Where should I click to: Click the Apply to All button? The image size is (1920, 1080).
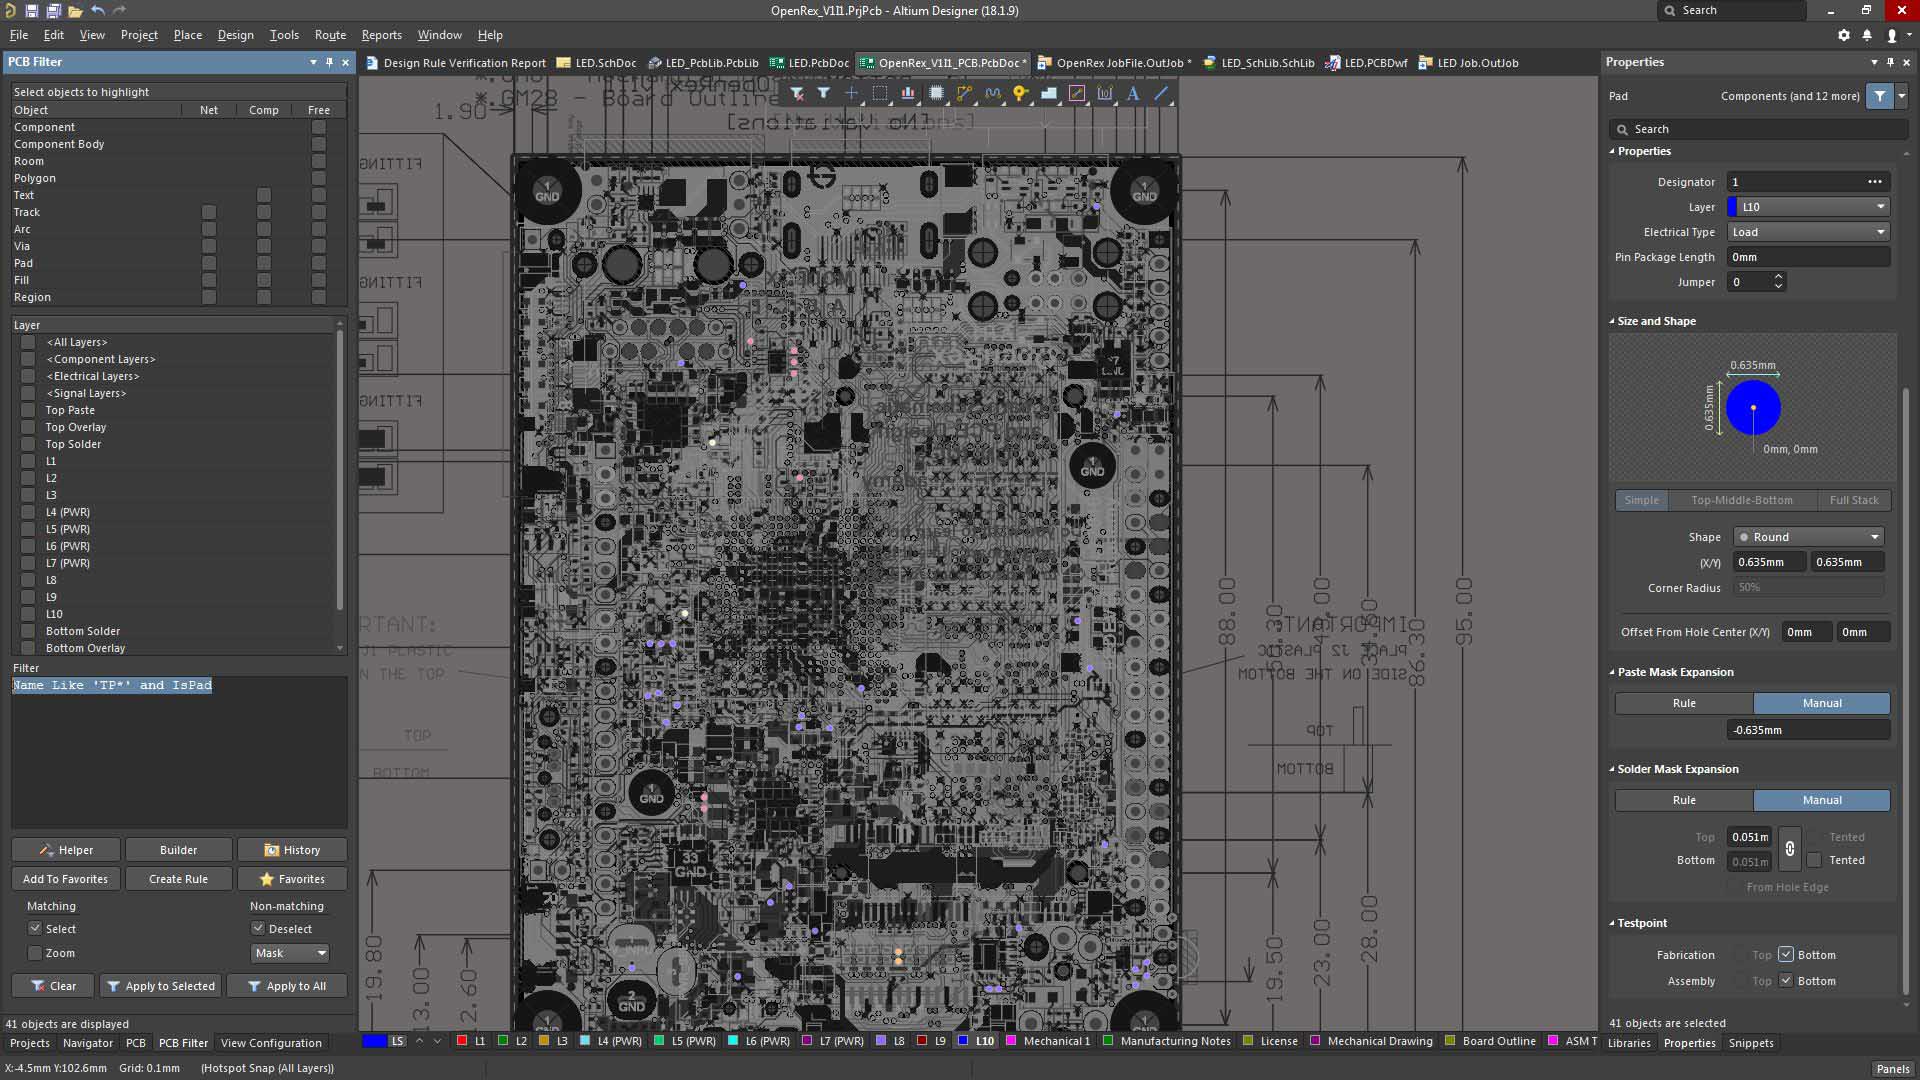pyautogui.click(x=287, y=986)
